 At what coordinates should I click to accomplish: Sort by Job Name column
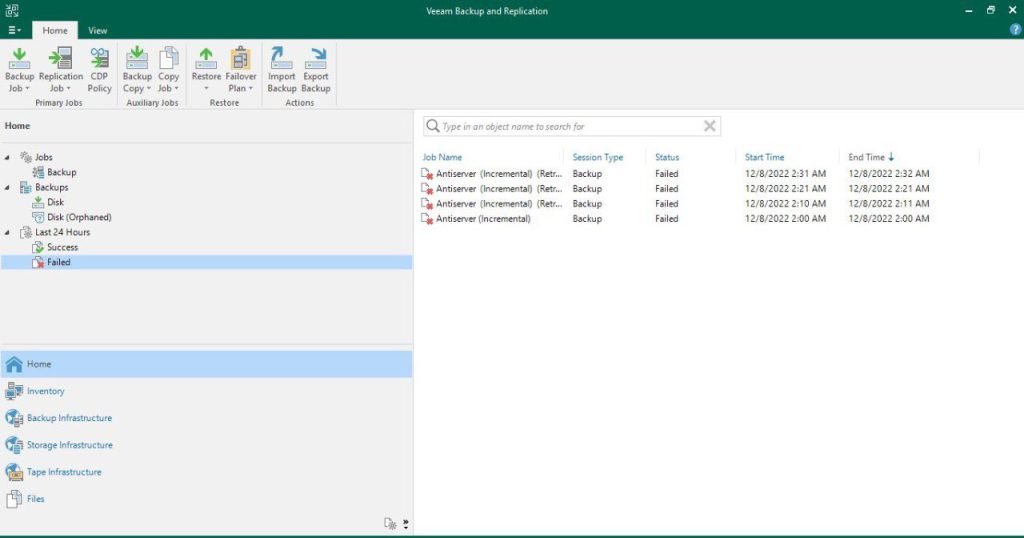click(442, 157)
